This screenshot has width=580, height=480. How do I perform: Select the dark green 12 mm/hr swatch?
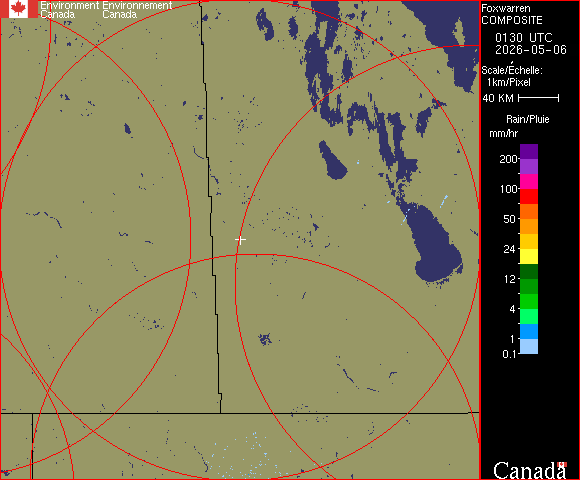point(529,271)
